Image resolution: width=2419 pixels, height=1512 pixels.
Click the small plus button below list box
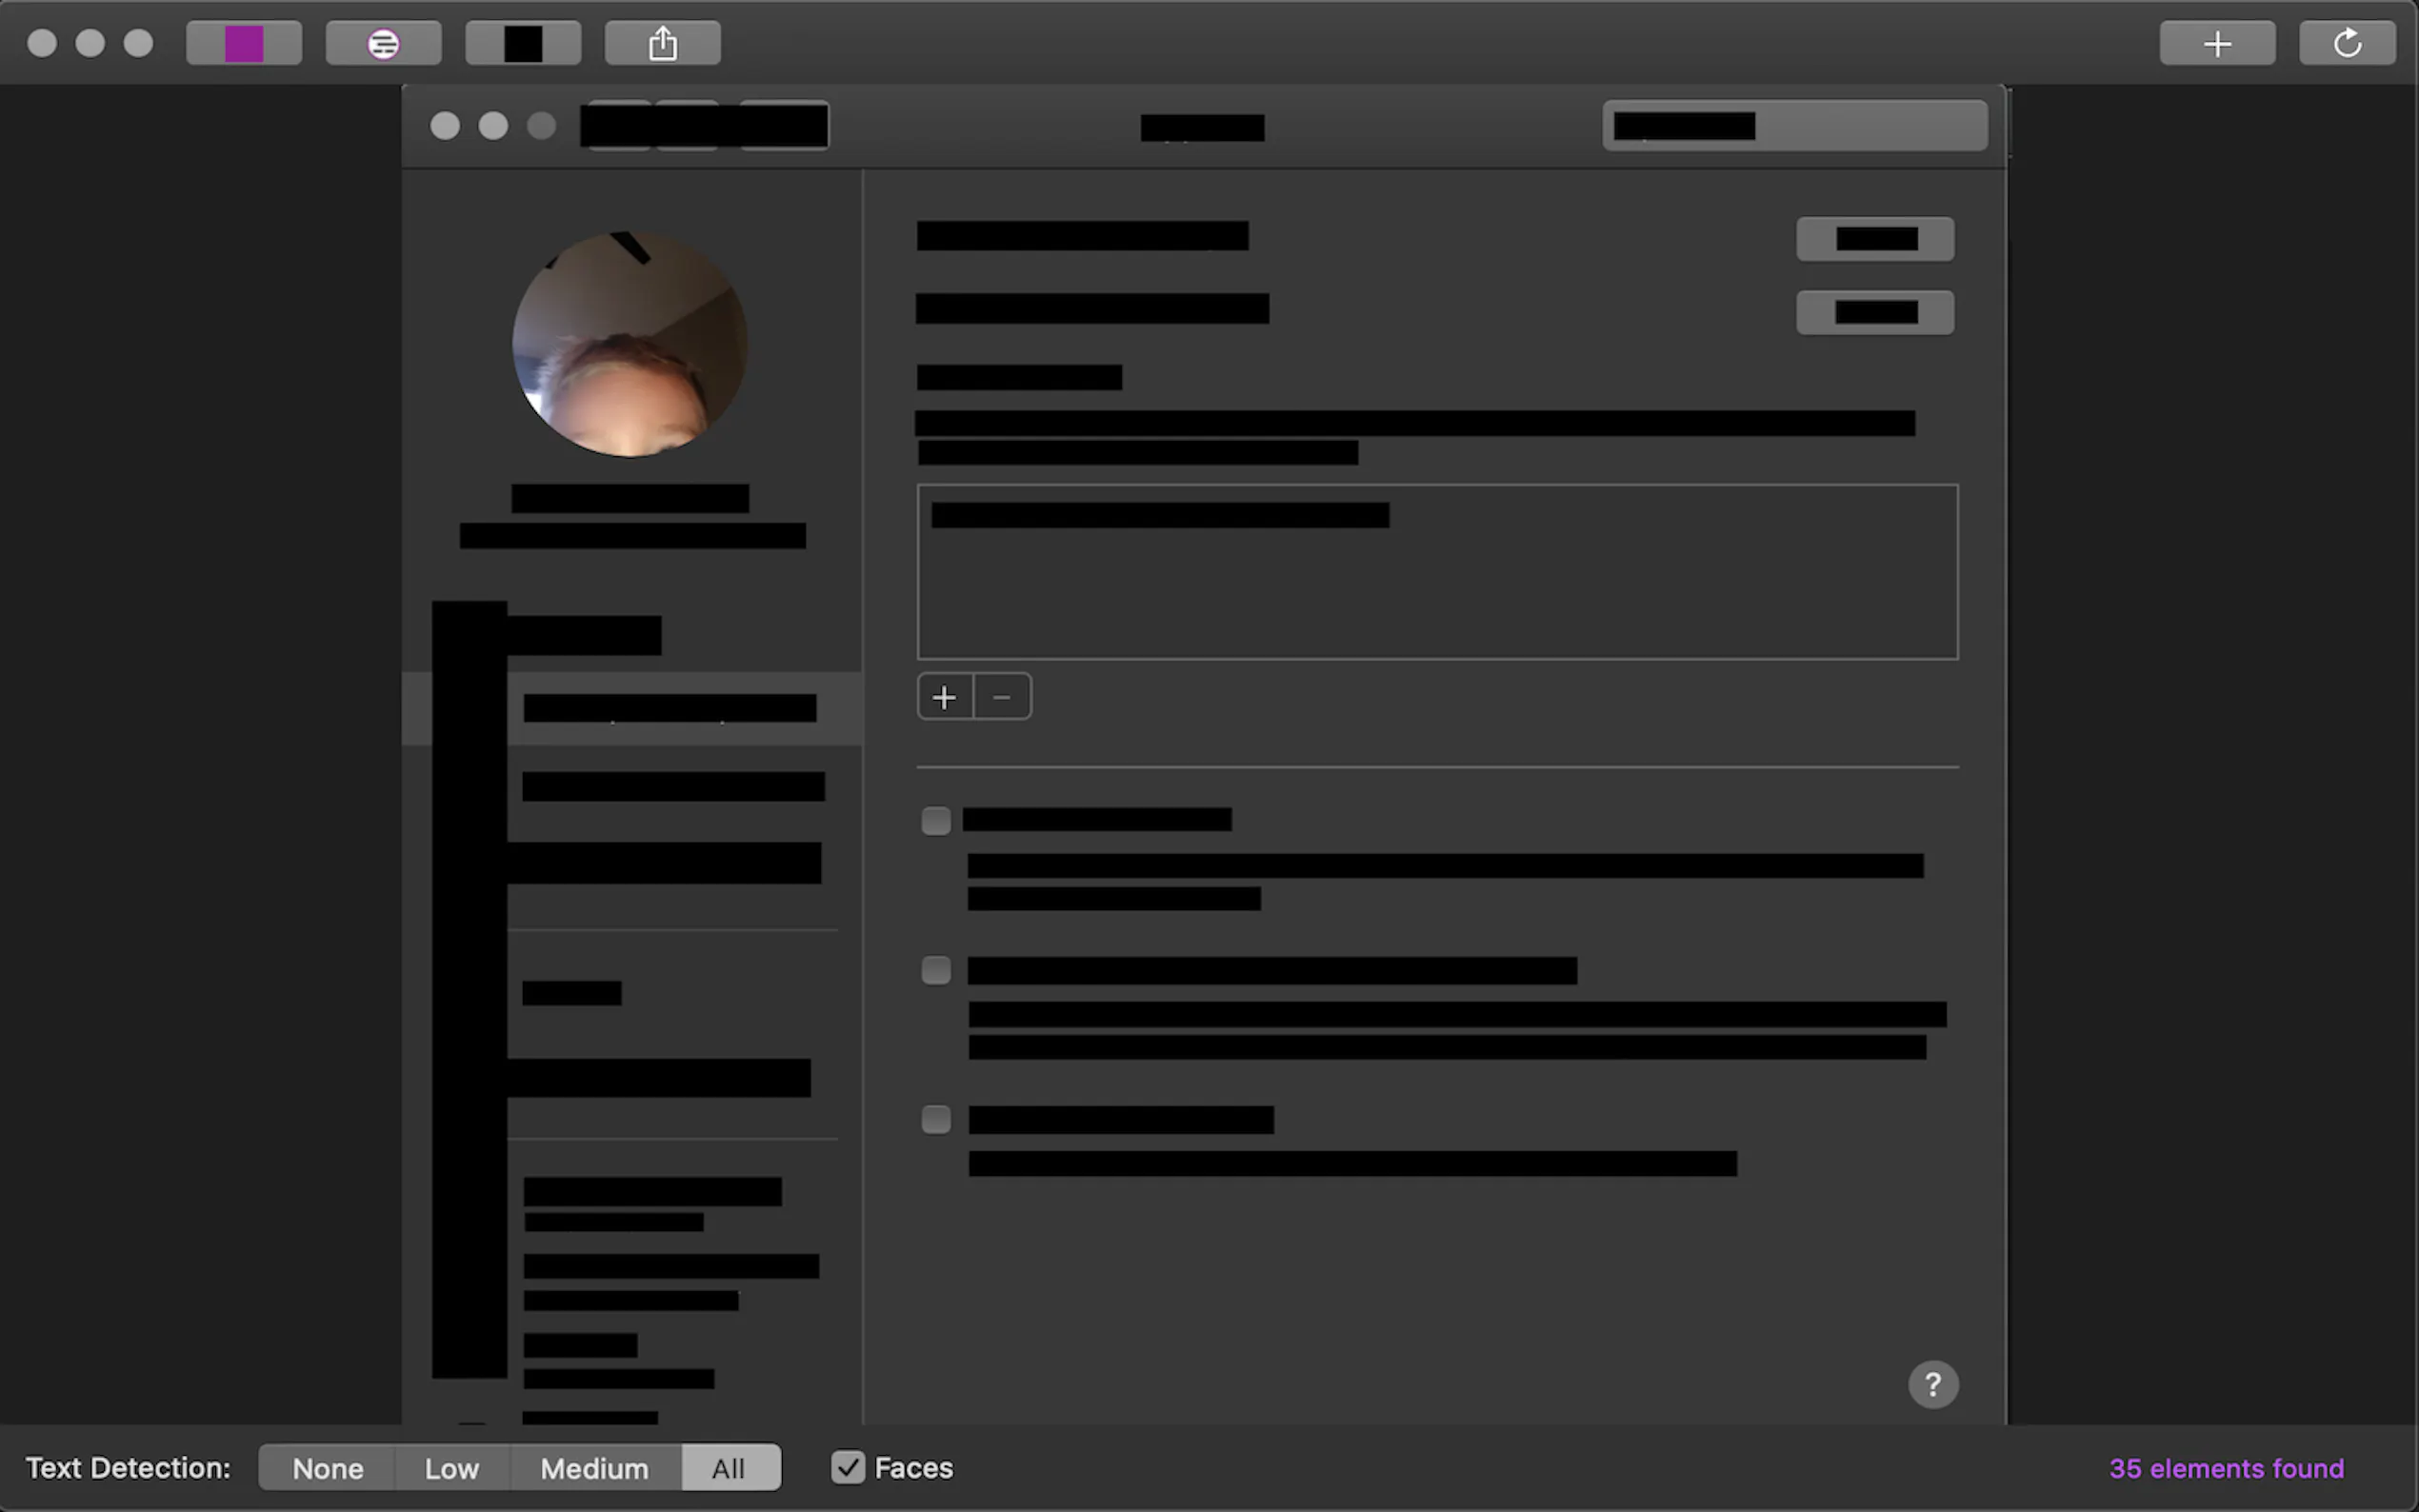pyautogui.click(x=944, y=697)
